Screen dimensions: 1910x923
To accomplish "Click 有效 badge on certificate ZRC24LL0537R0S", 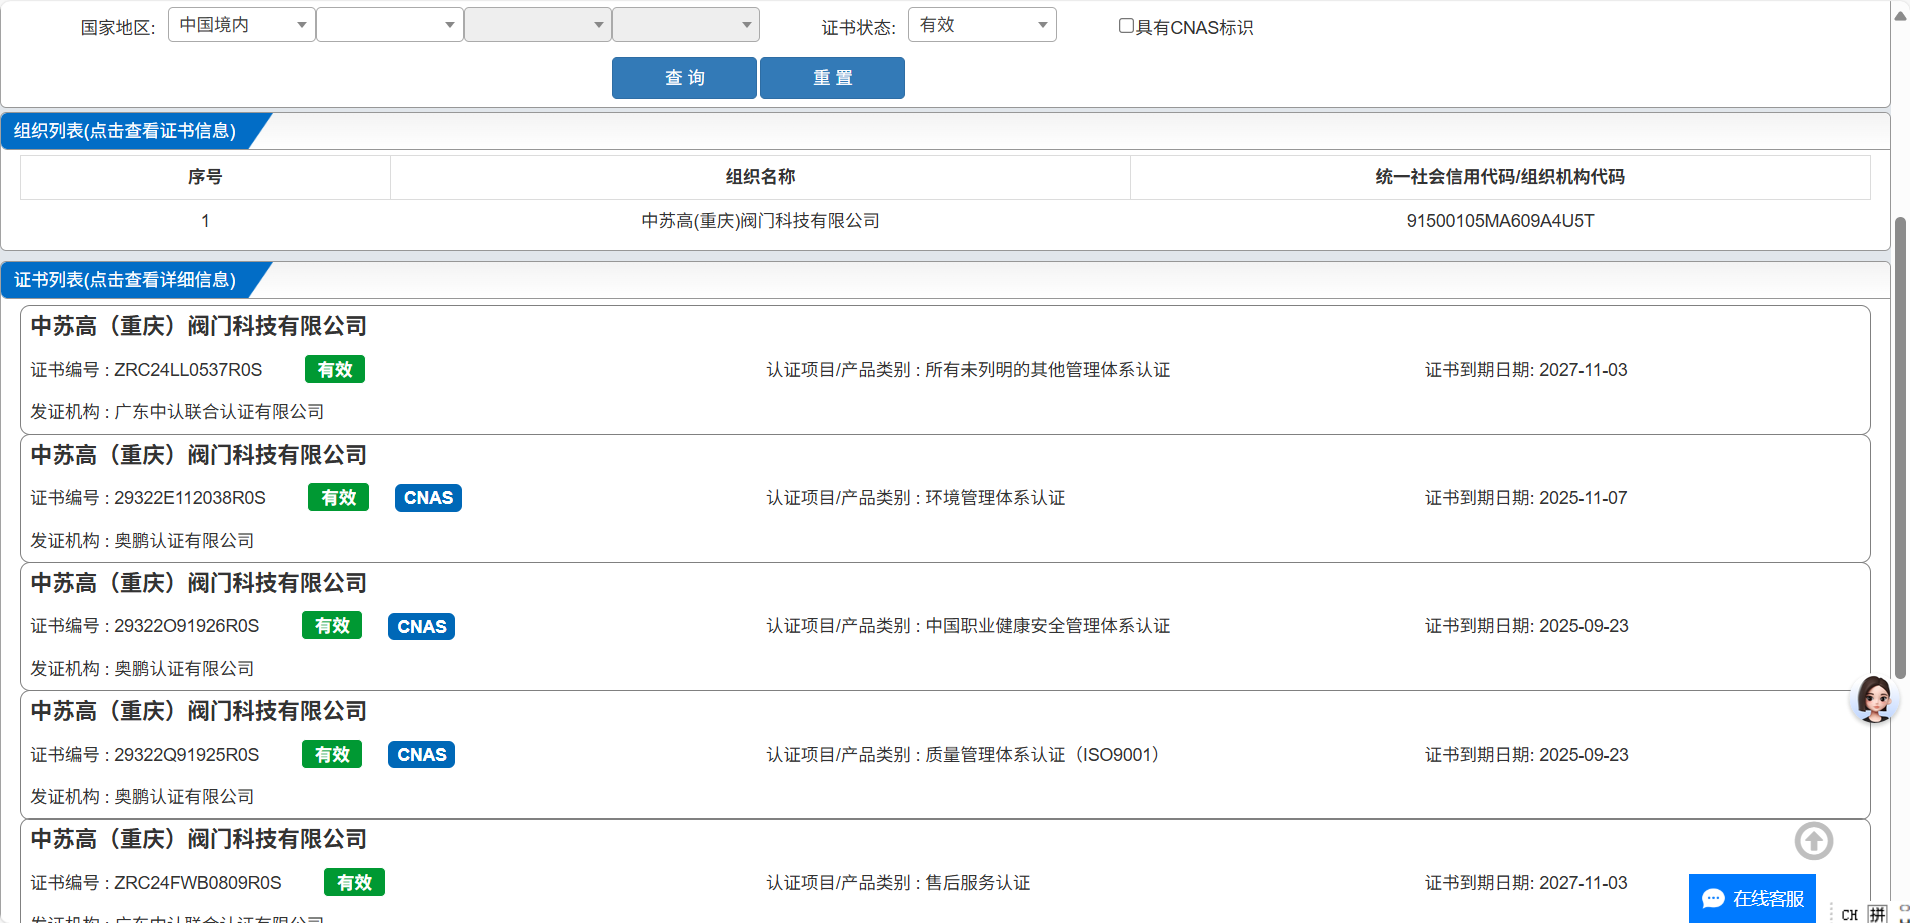I will tap(335, 370).
